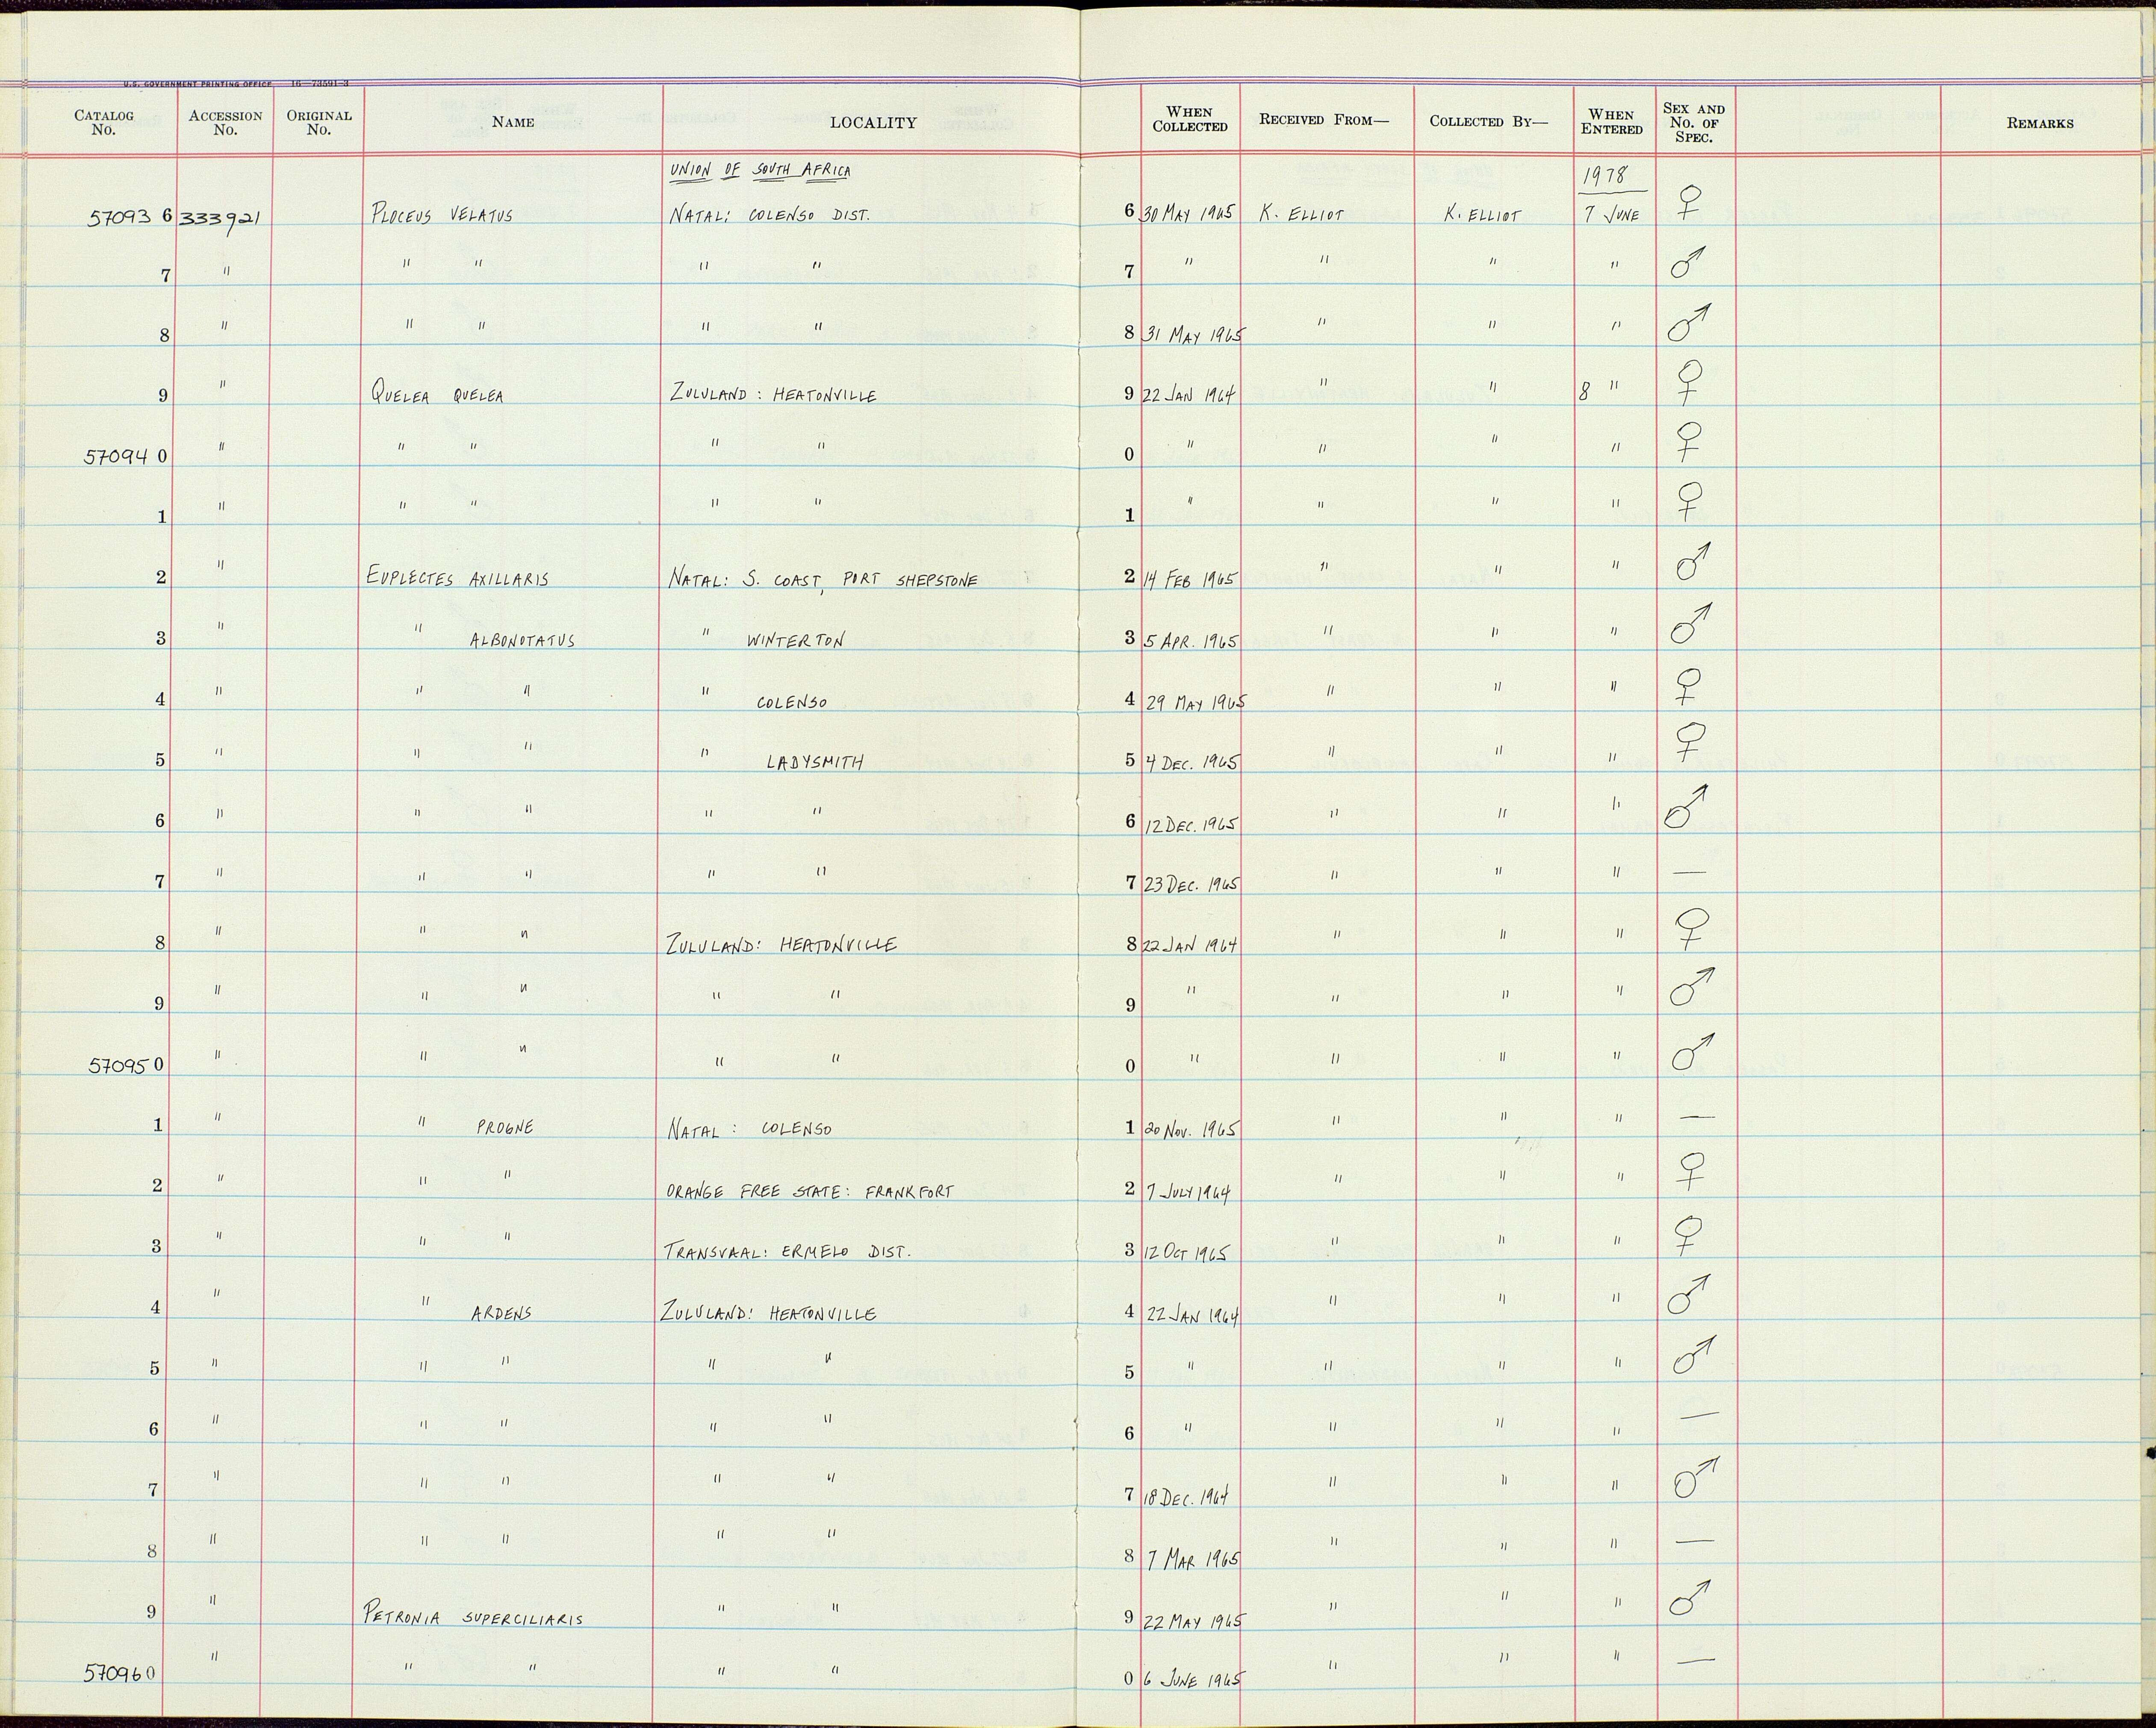Click the date '12 Oct 1965'
The width and height of the screenshot is (2156, 1728).
click(1187, 1252)
